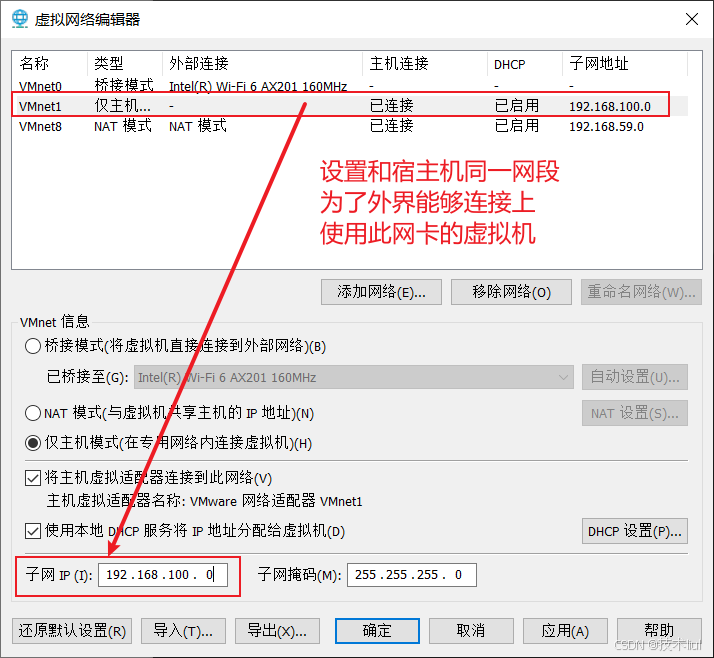
Task: Select the VMnet8 row in network list
Action: [350, 126]
